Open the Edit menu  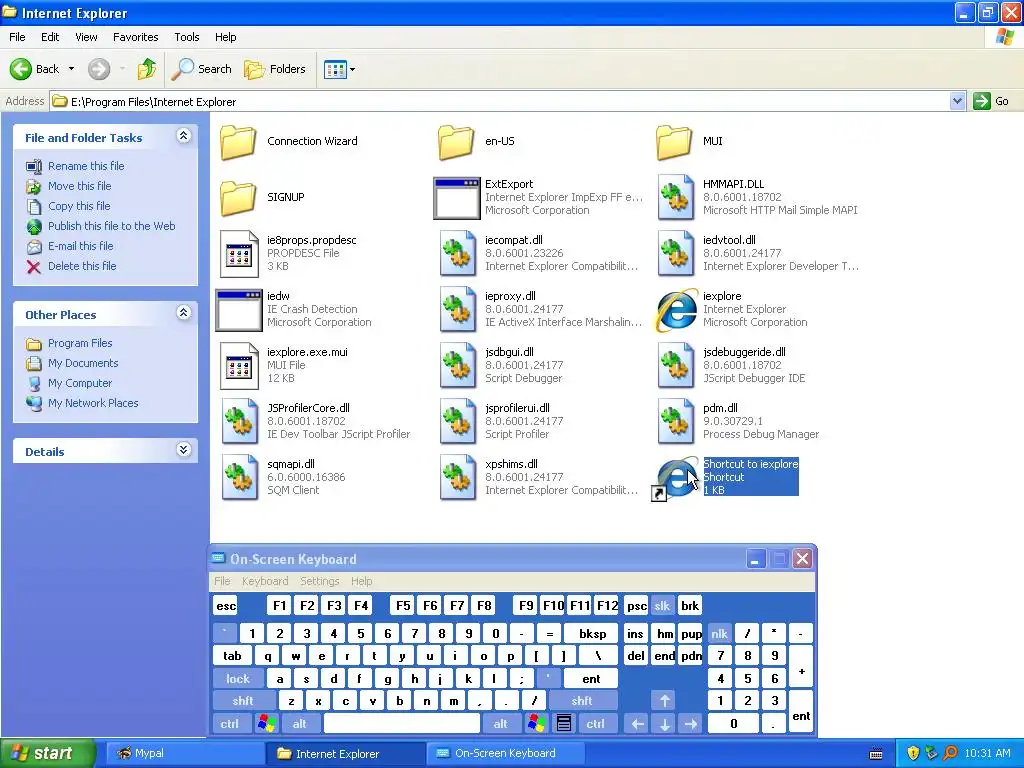point(50,37)
